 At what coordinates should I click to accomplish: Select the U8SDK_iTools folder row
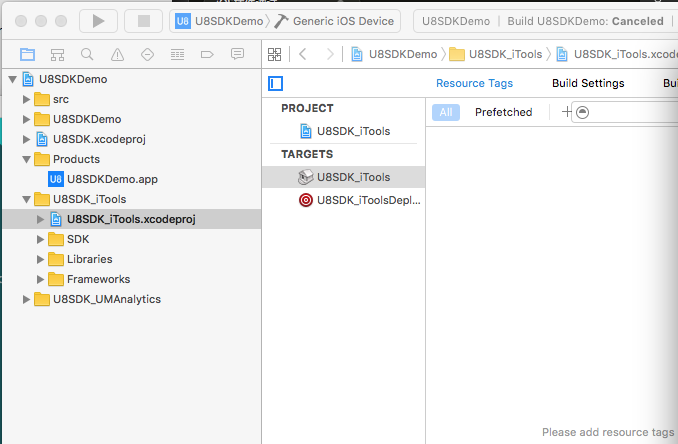[x=131, y=199]
